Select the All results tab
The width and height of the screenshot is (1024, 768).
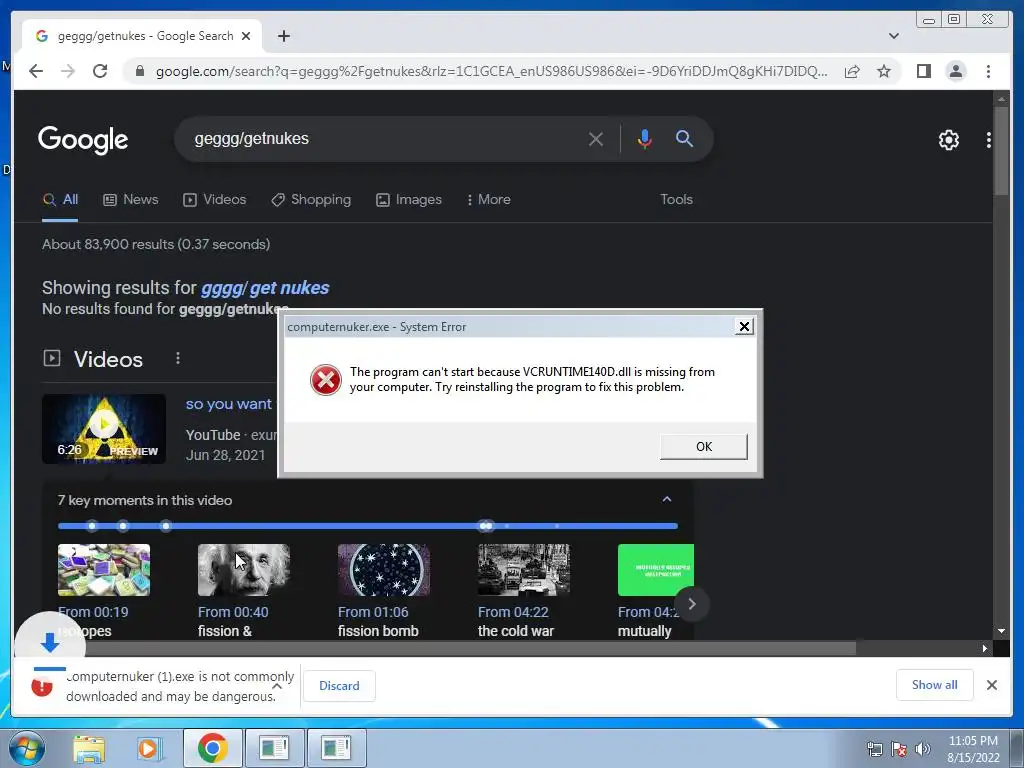pyautogui.click(x=60, y=200)
